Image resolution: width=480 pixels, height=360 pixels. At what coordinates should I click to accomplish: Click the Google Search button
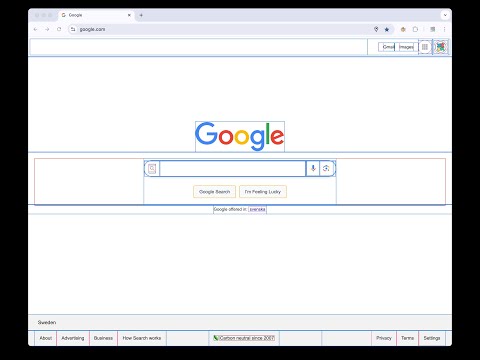[x=214, y=192]
